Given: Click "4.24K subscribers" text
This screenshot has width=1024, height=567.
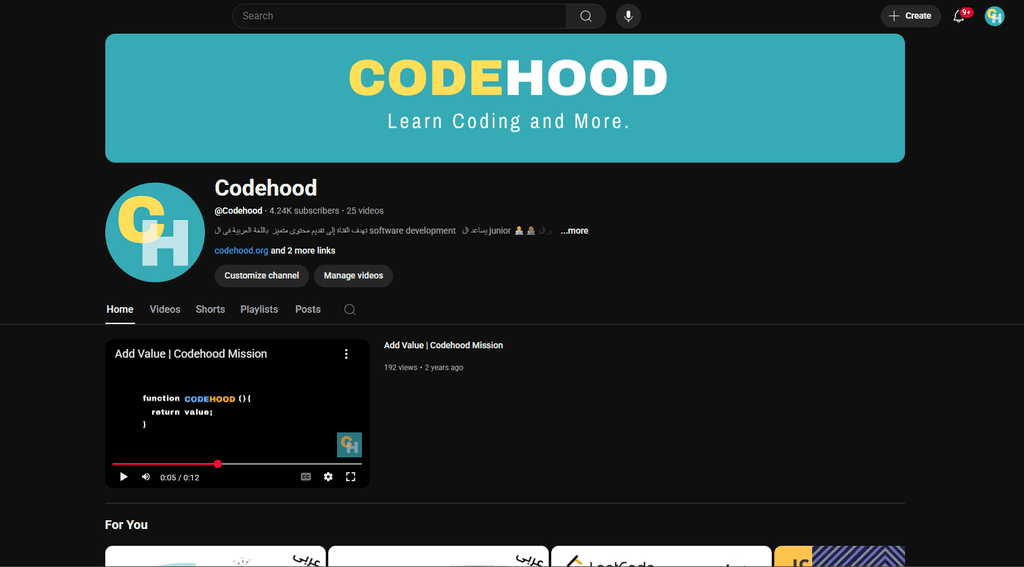Looking at the screenshot, I should pos(304,211).
